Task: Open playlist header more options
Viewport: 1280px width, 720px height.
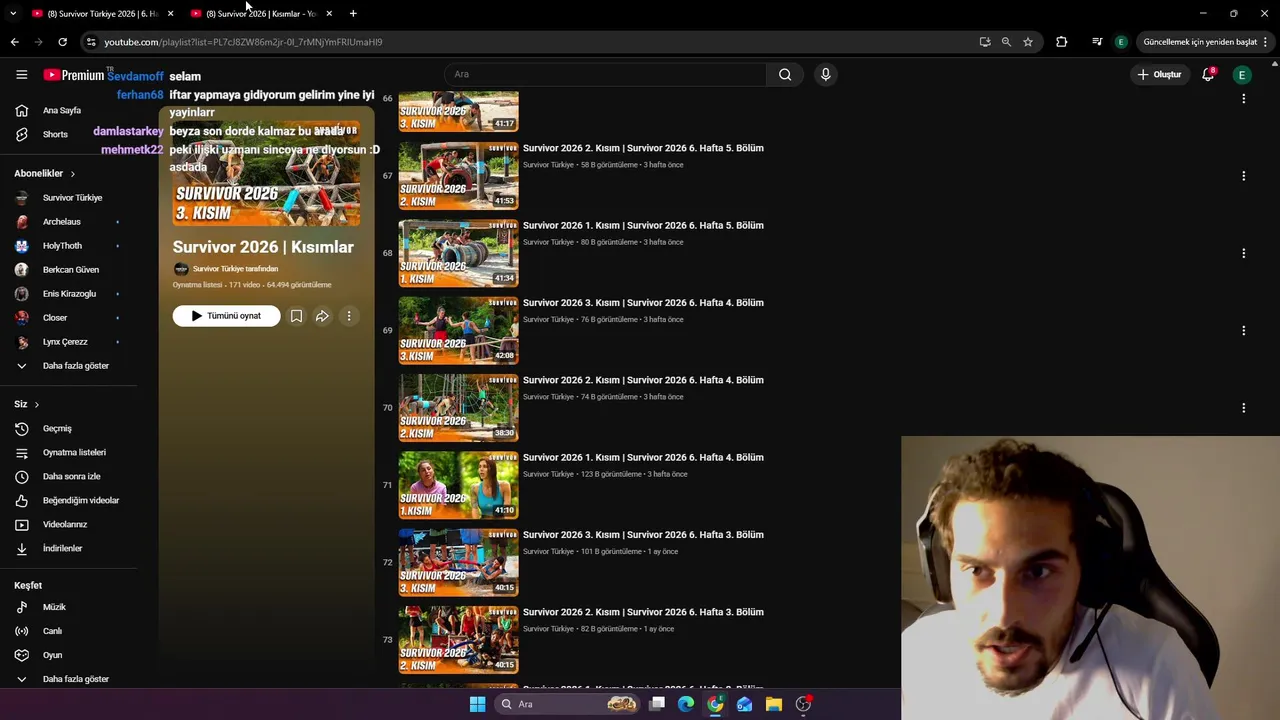Action: tap(349, 316)
